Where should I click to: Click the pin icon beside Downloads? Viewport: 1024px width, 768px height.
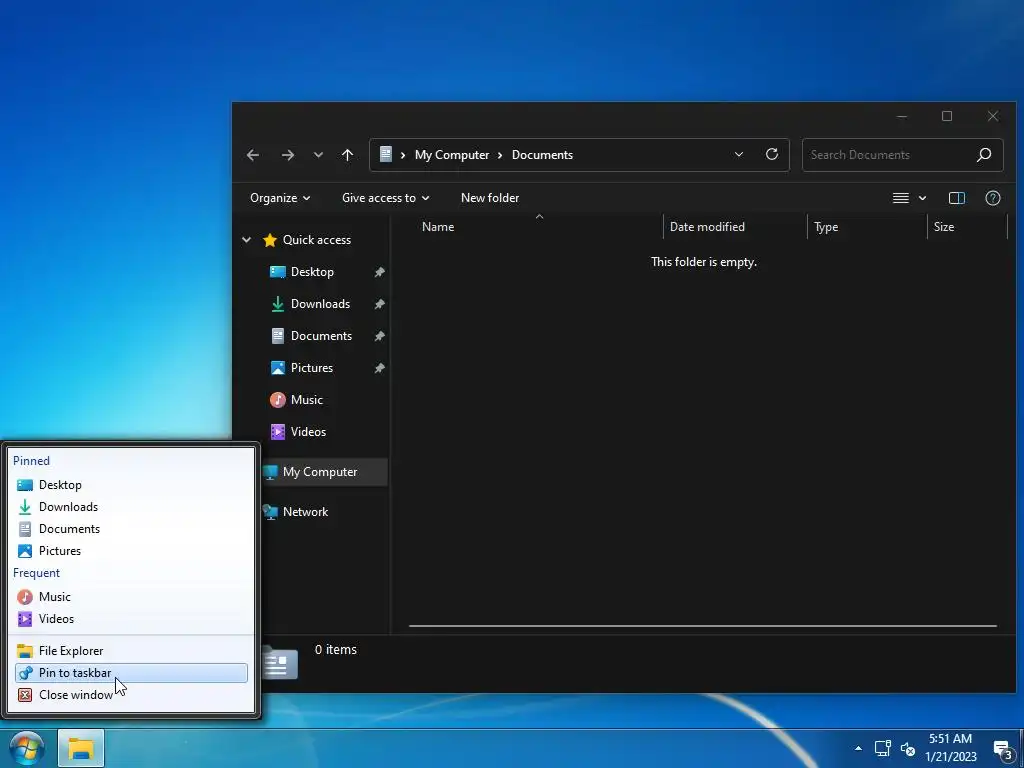[379, 304]
